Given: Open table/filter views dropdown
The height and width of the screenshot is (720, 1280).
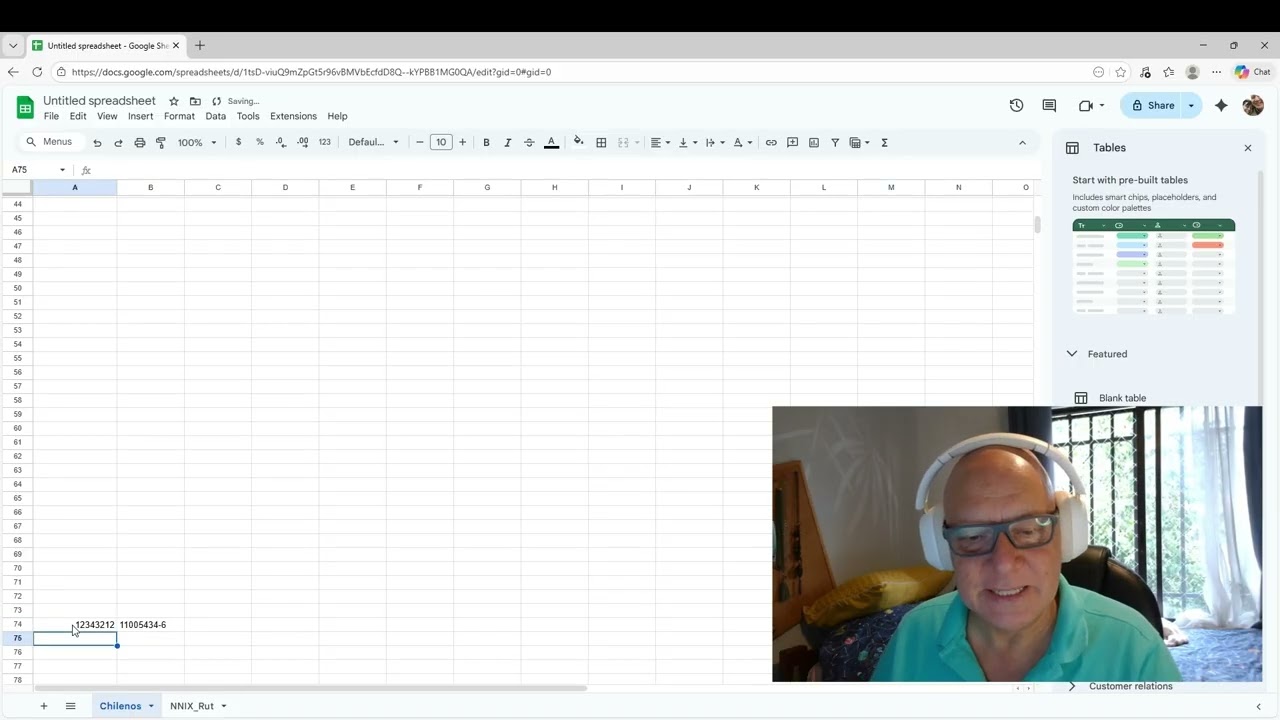Looking at the screenshot, I should (860, 143).
